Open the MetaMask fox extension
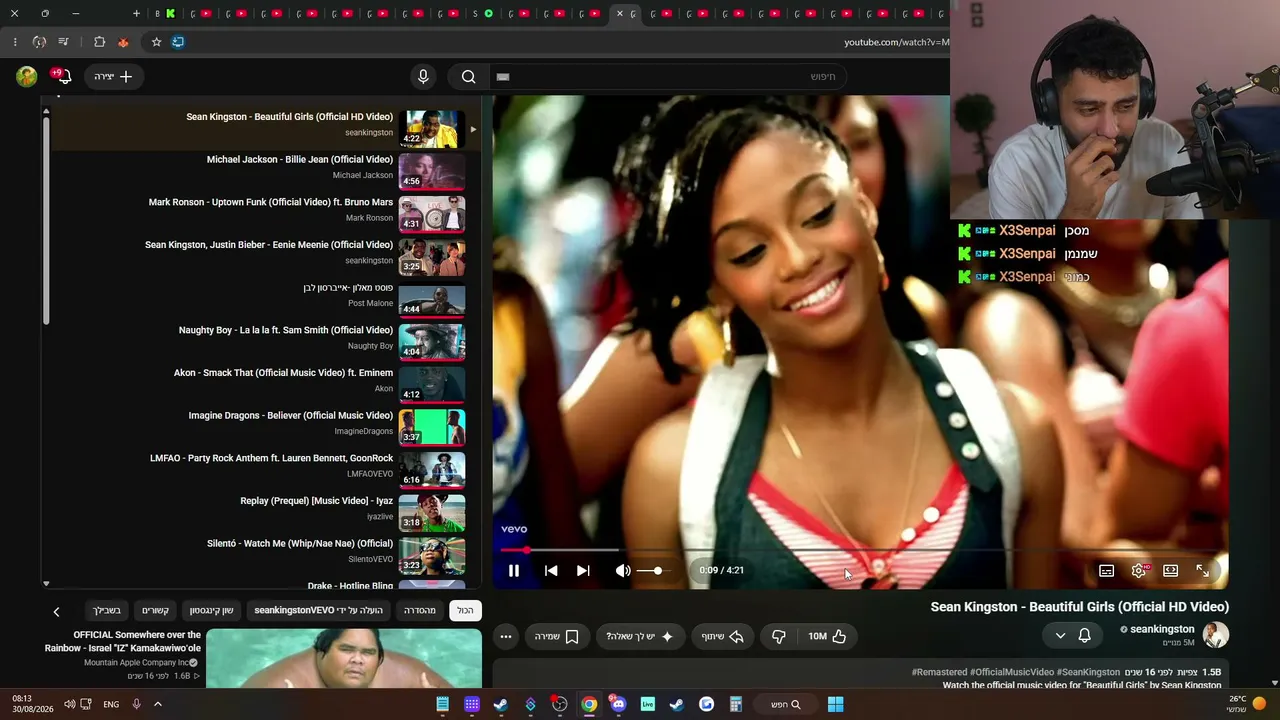Image resolution: width=1280 pixels, height=720 pixels. click(x=123, y=42)
